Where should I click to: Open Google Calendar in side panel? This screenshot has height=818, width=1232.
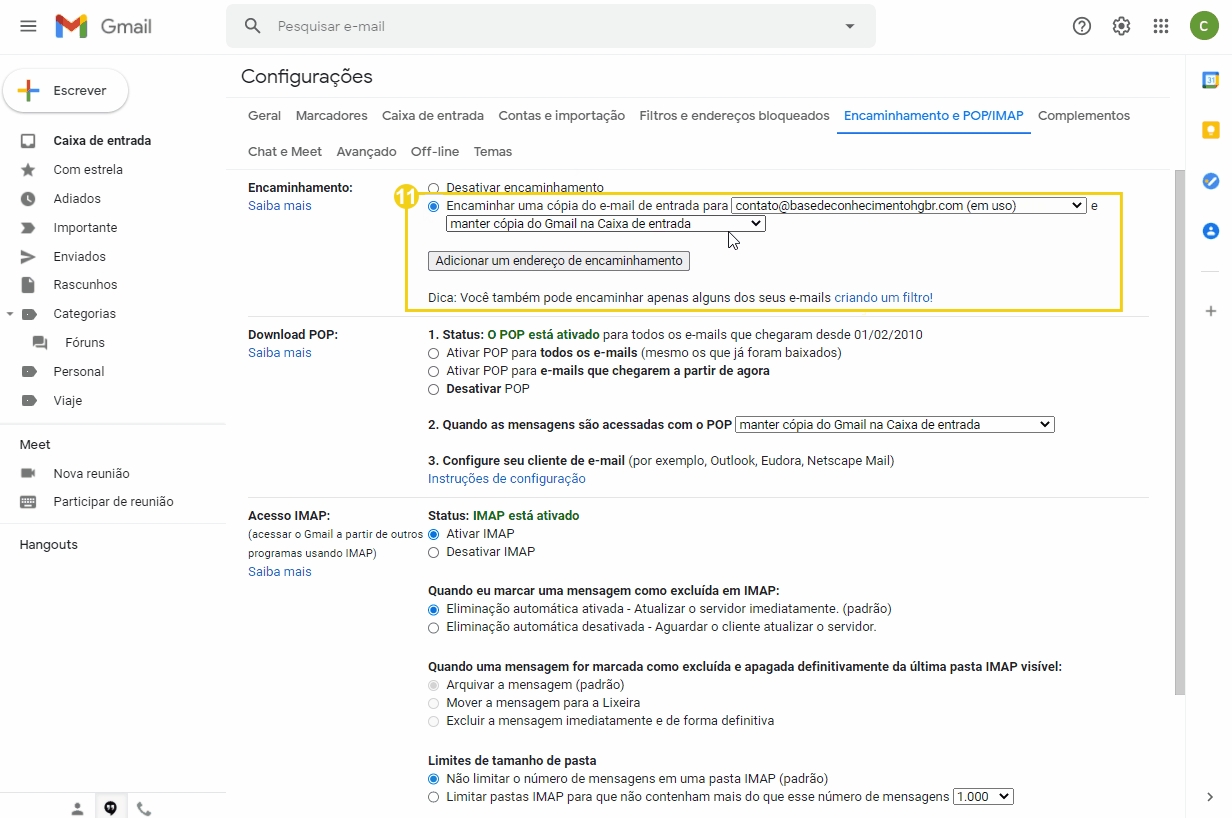pyautogui.click(x=1210, y=80)
